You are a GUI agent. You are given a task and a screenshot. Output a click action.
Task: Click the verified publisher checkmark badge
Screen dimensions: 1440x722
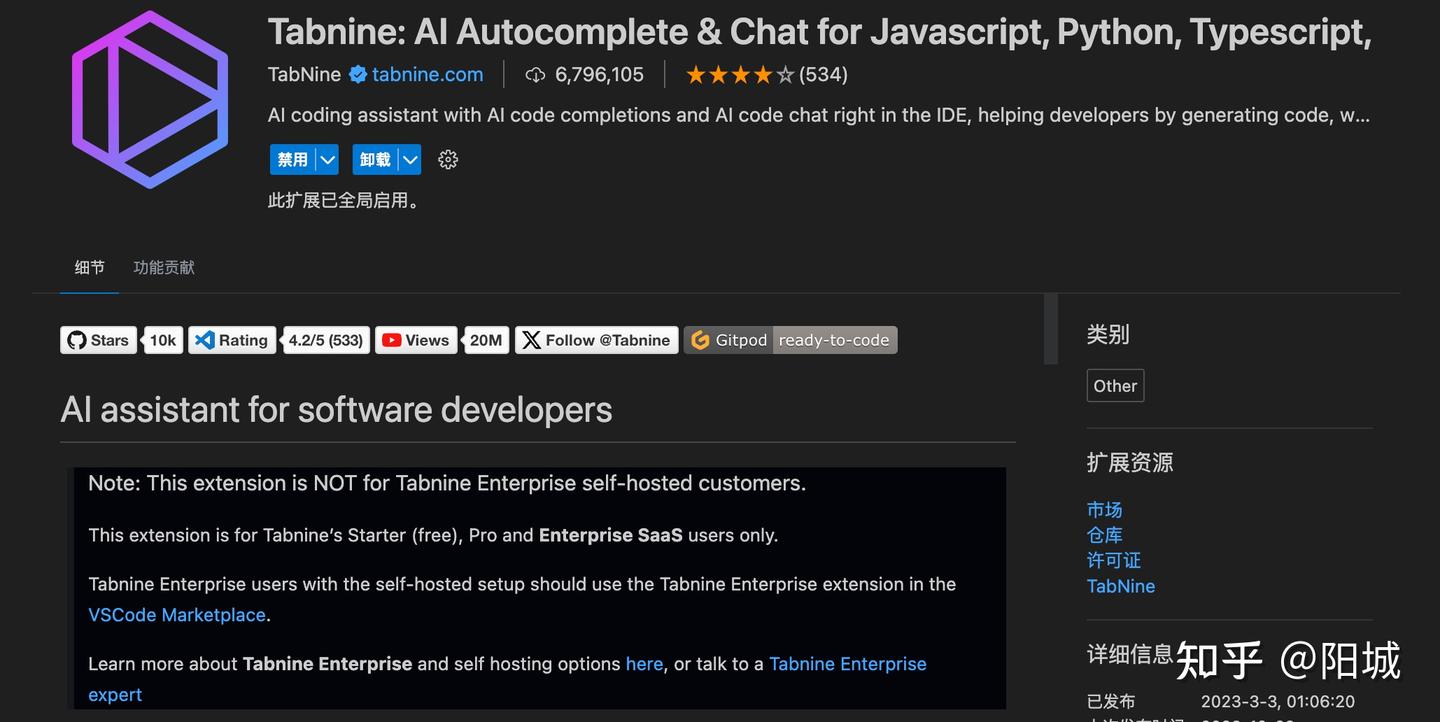358,74
